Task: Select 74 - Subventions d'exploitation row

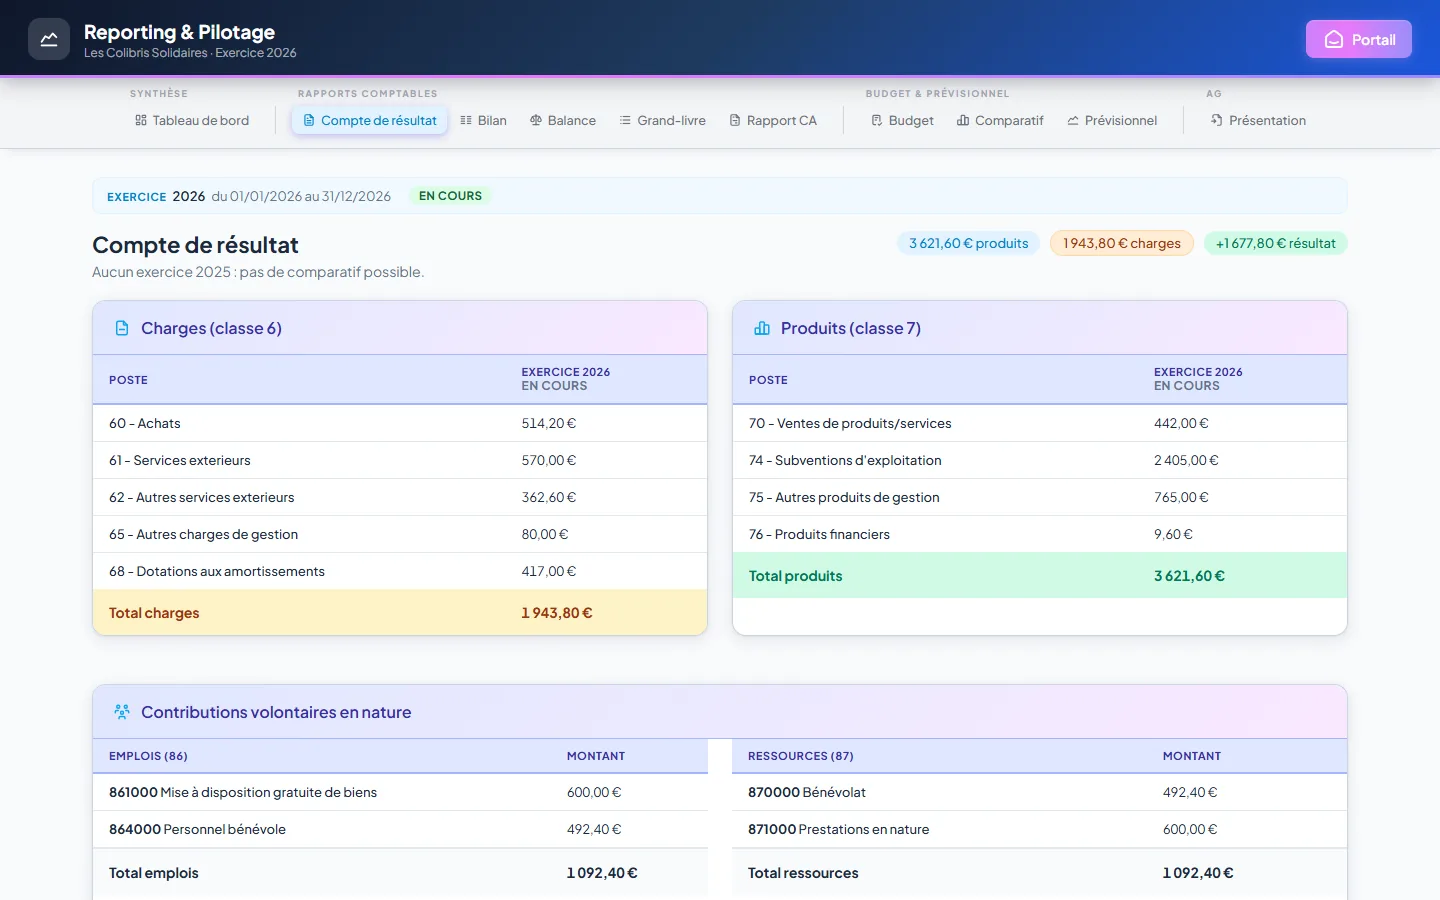Action: (1040, 460)
